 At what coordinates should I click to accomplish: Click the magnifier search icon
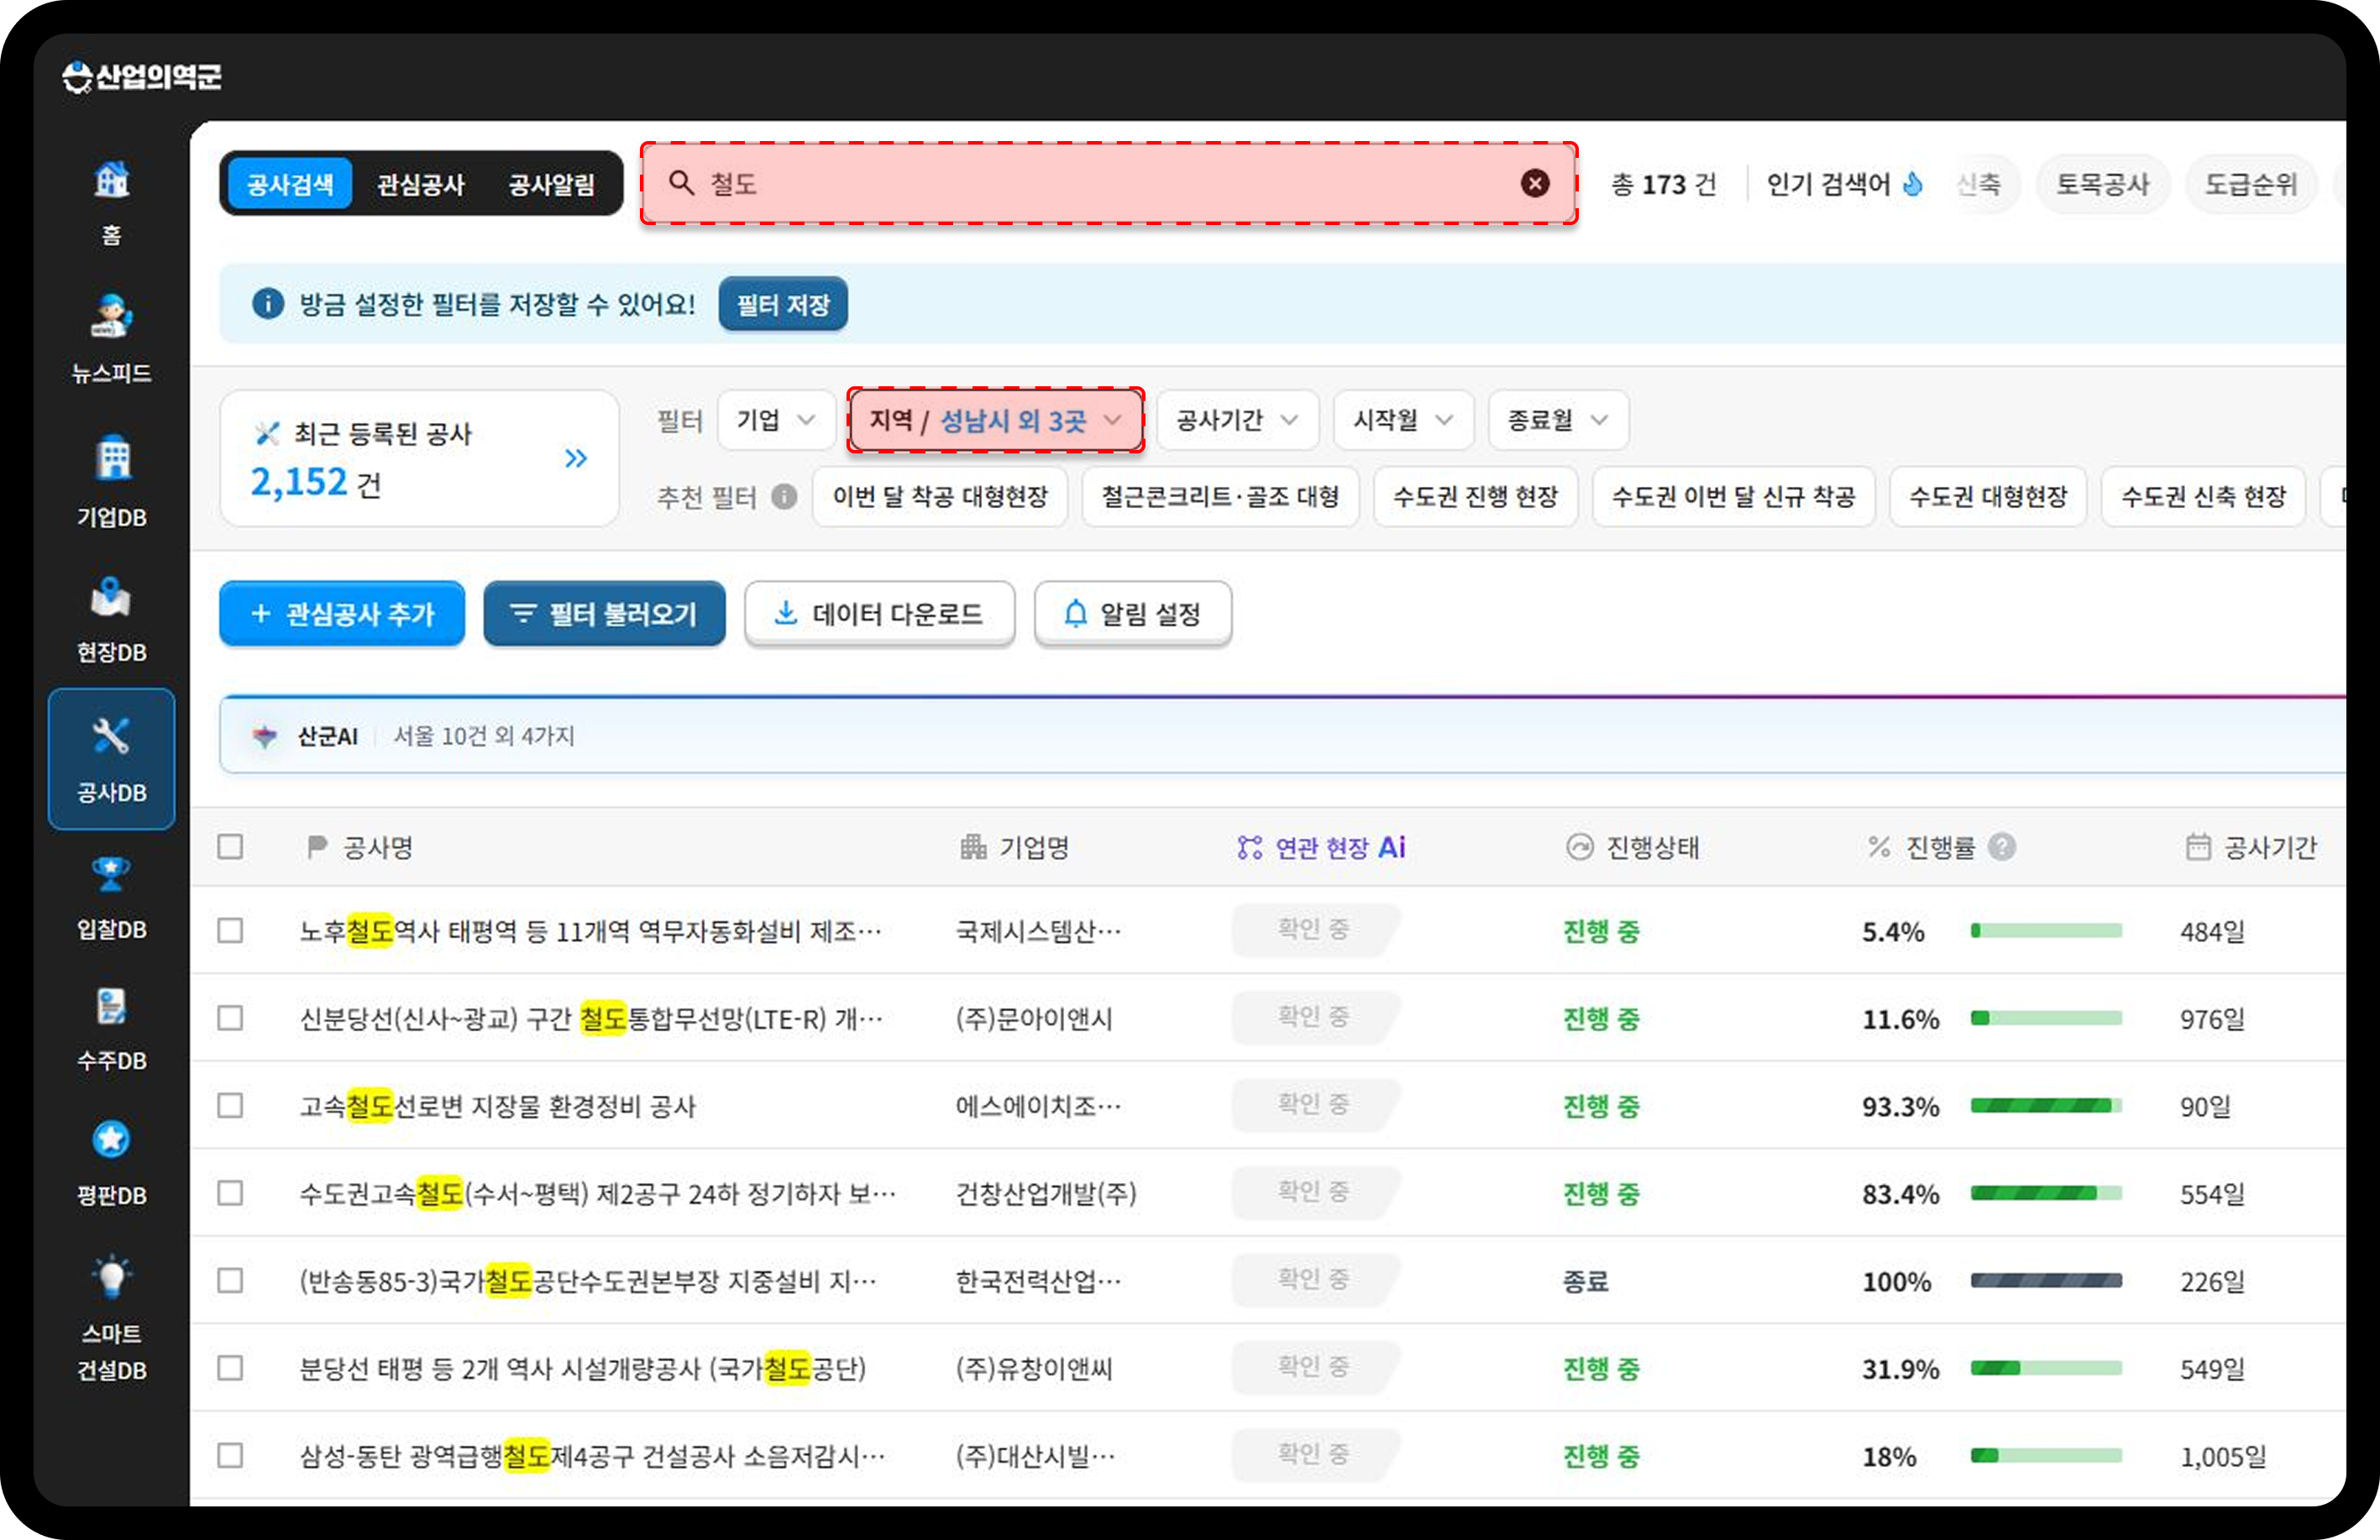pyautogui.click(x=681, y=183)
